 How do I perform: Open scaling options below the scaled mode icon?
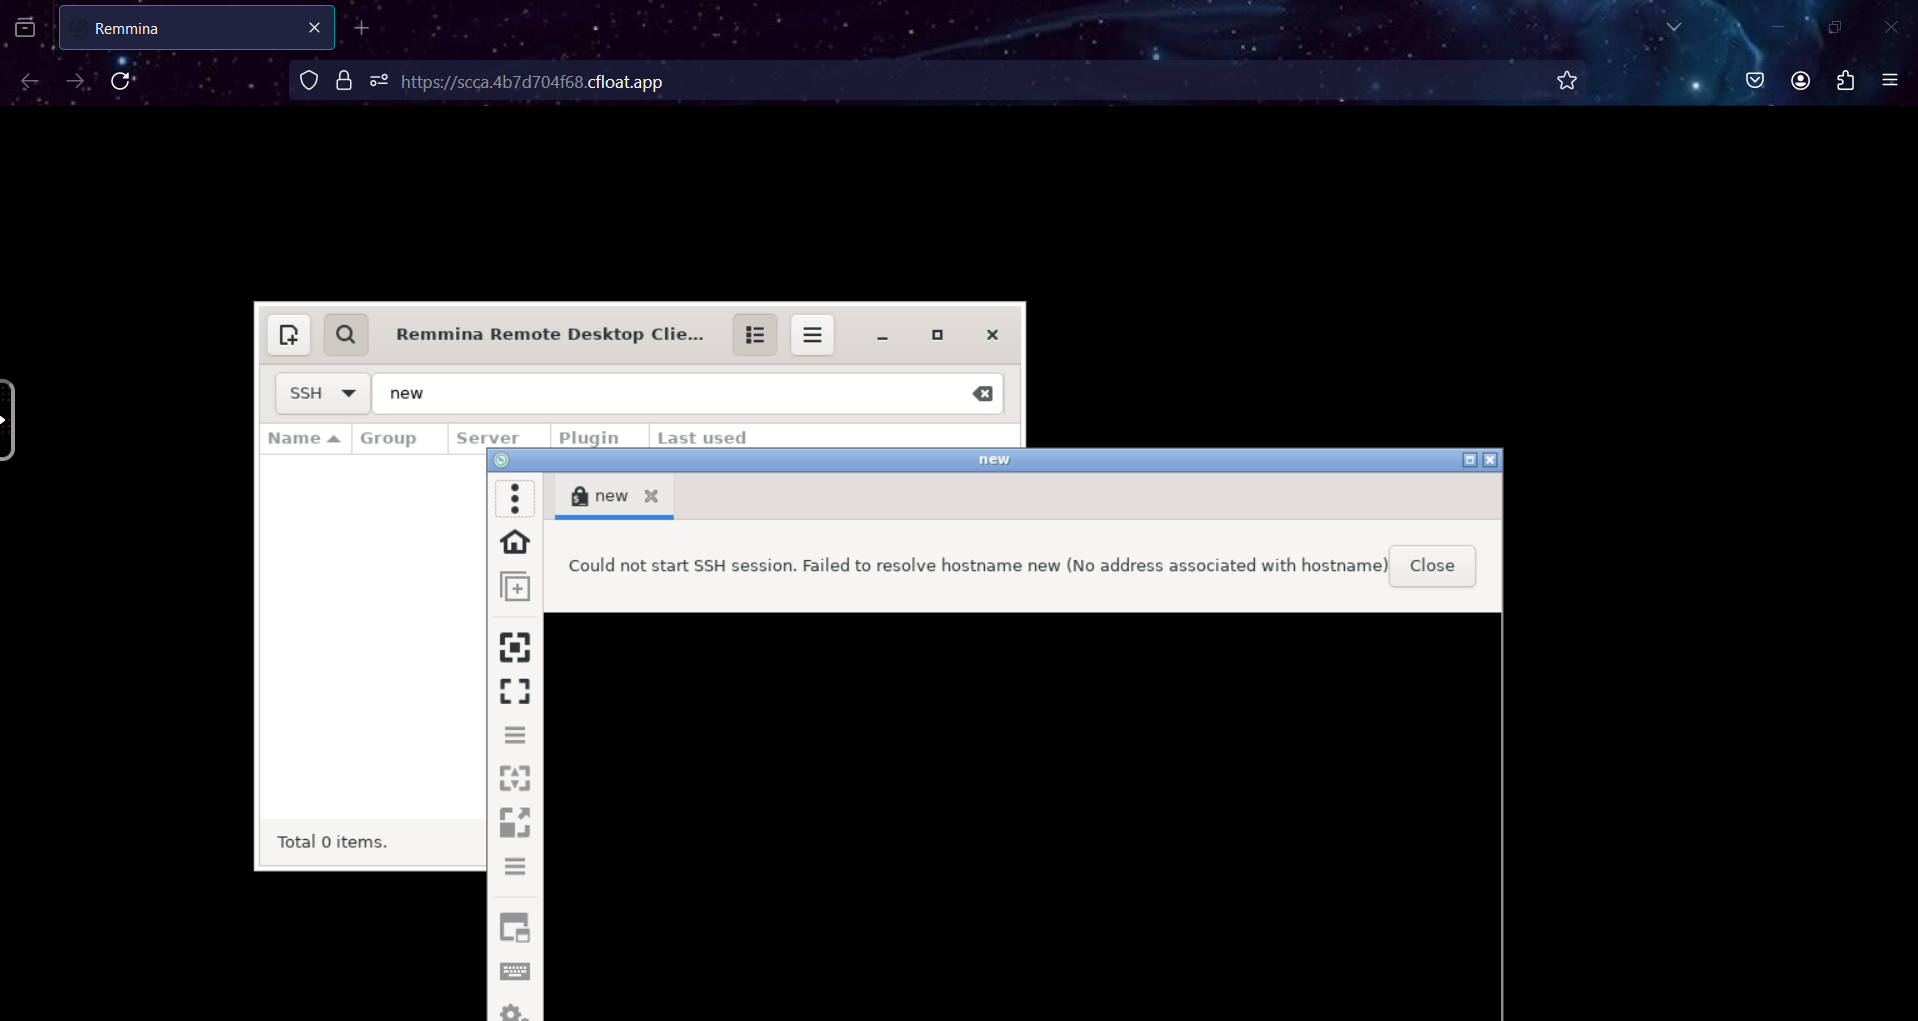pyautogui.click(x=515, y=866)
